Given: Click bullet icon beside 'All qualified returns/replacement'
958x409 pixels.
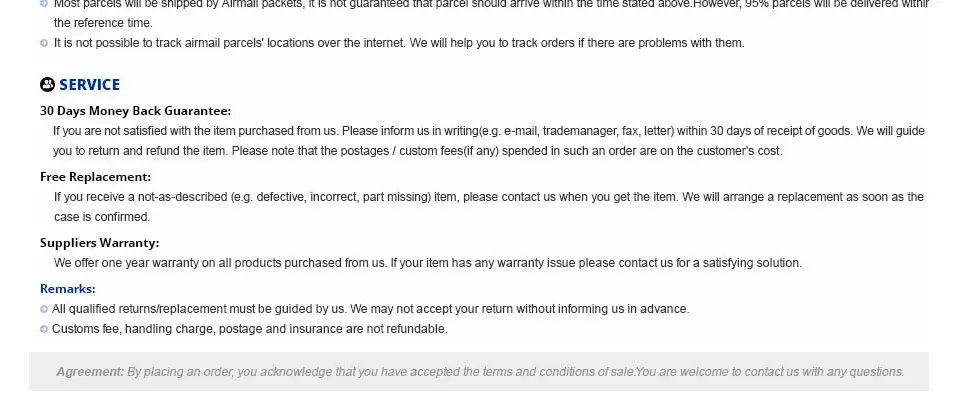Looking at the screenshot, I should click(44, 309).
